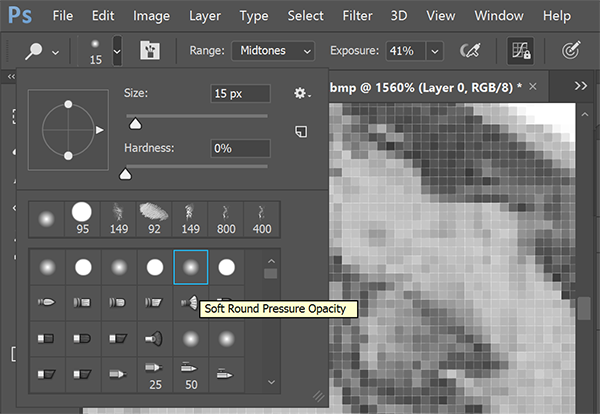Viewport: 600px width, 414px height.
Task: Open the Select menu
Action: coord(305,16)
